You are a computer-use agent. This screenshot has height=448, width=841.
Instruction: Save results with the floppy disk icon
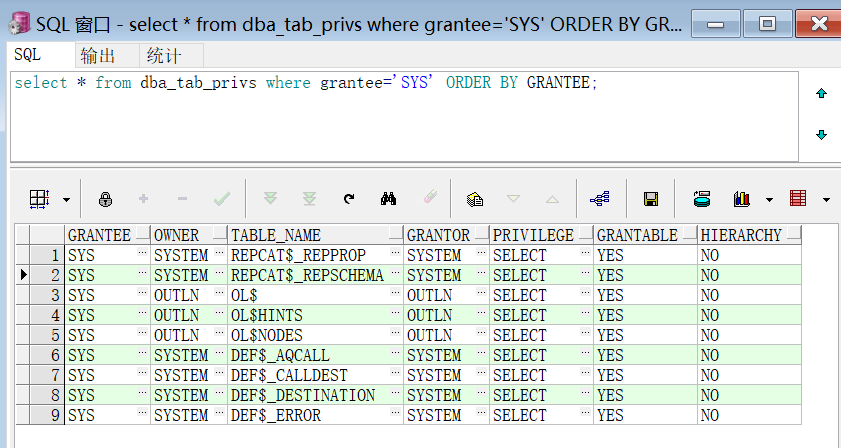click(x=651, y=199)
